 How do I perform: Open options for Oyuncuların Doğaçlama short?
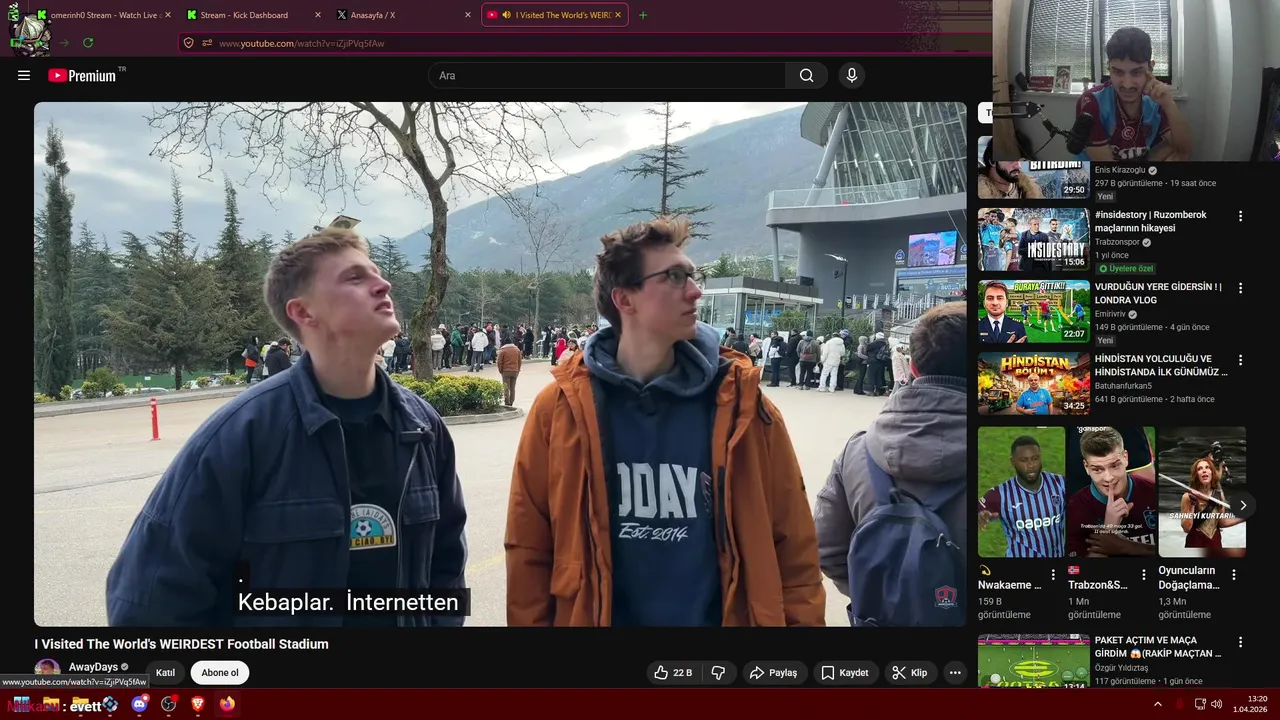coord(1234,575)
